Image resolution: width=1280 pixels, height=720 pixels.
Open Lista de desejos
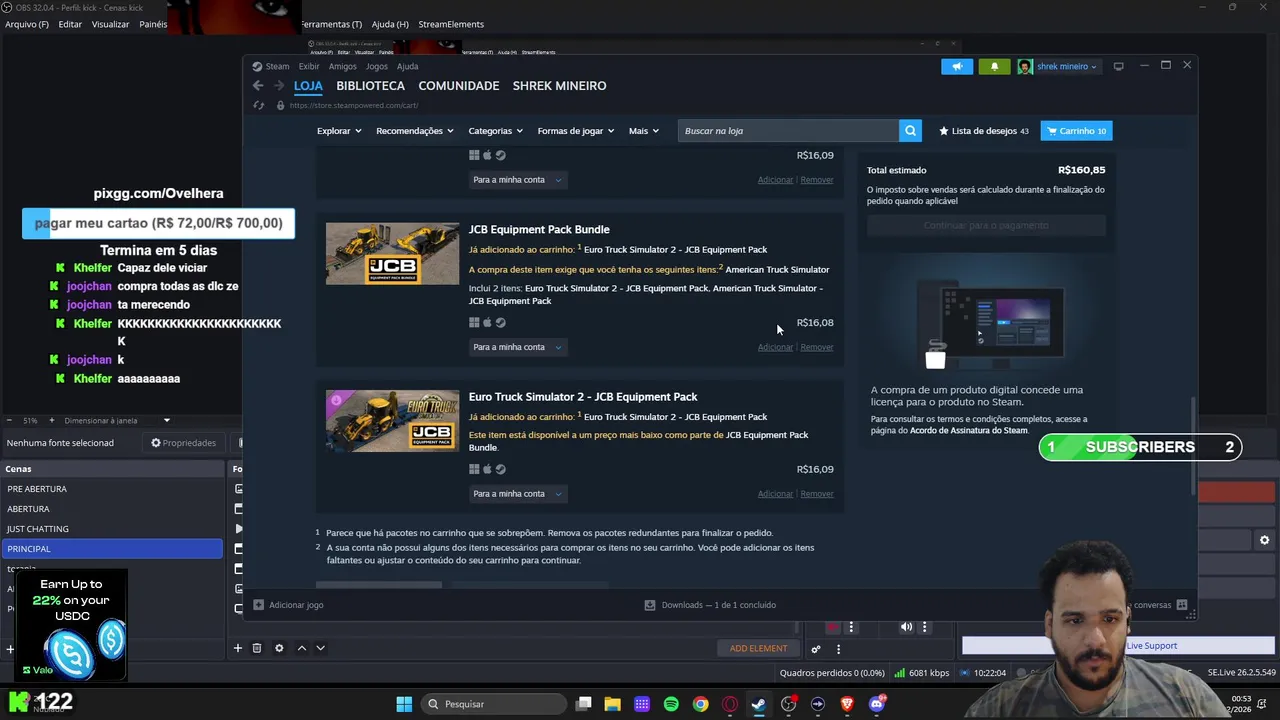pos(983,131)
